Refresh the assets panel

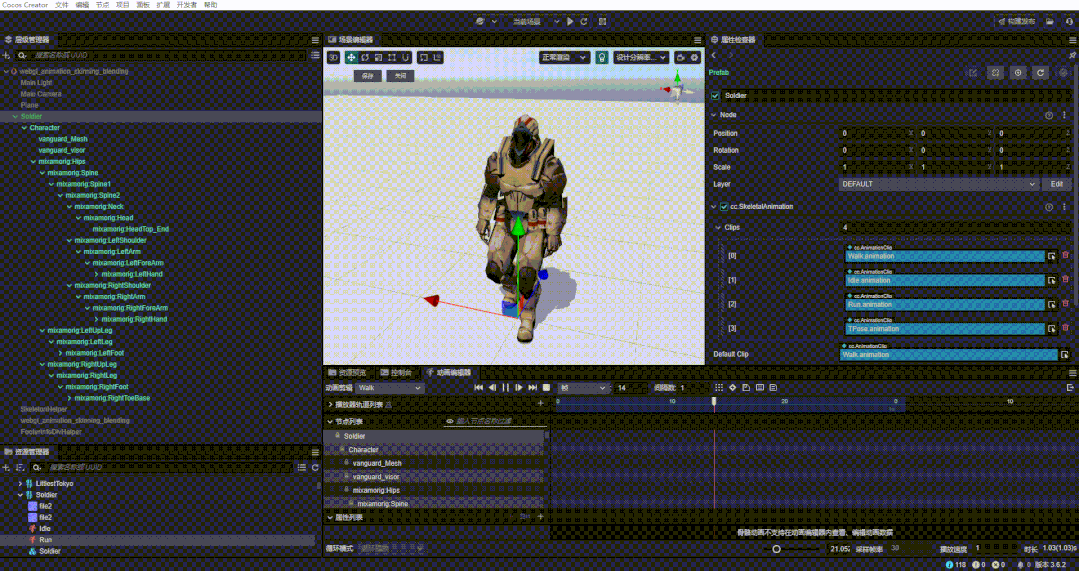tap(315, 468)
